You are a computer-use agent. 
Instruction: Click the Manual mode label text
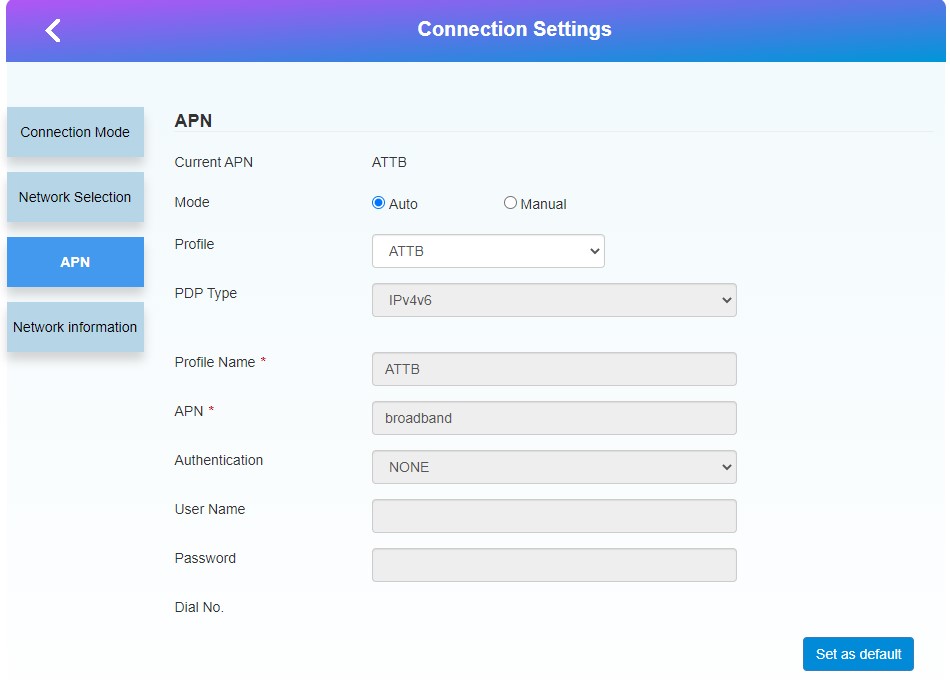[543, 204]
